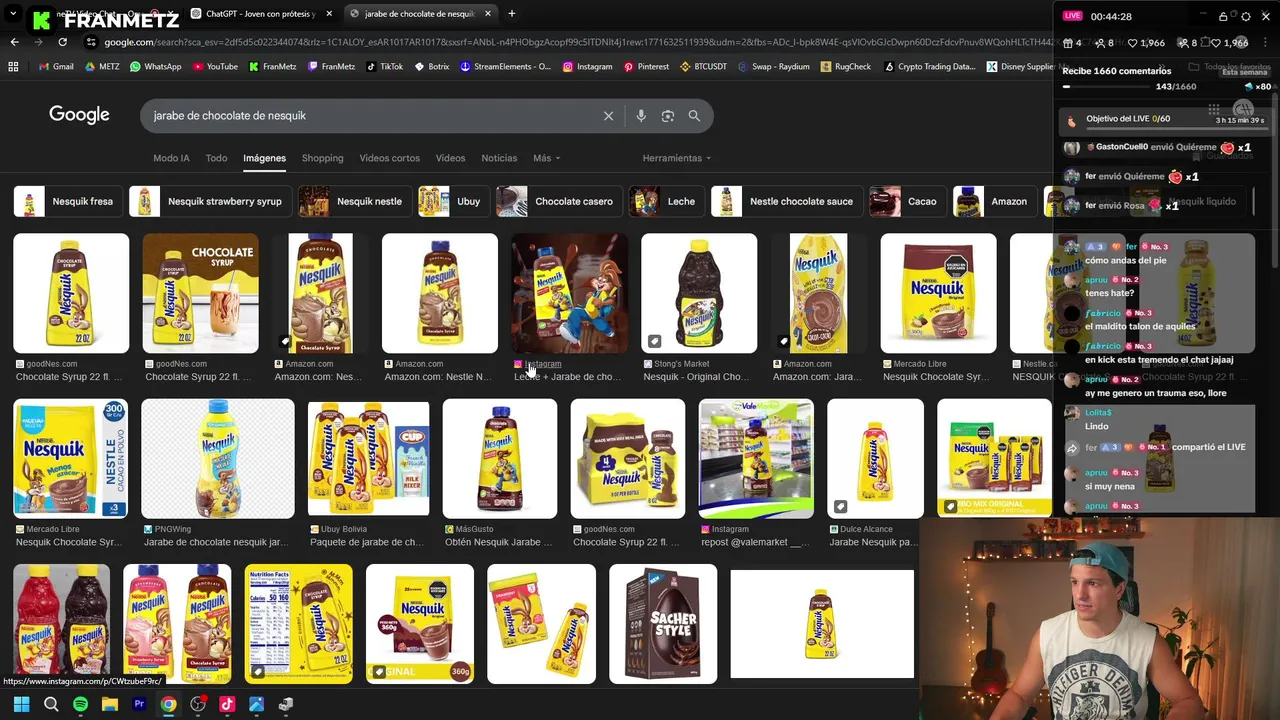1280x720 pixels.
Task: Open the Pinterest bookmark
Action: click(646, 67)
